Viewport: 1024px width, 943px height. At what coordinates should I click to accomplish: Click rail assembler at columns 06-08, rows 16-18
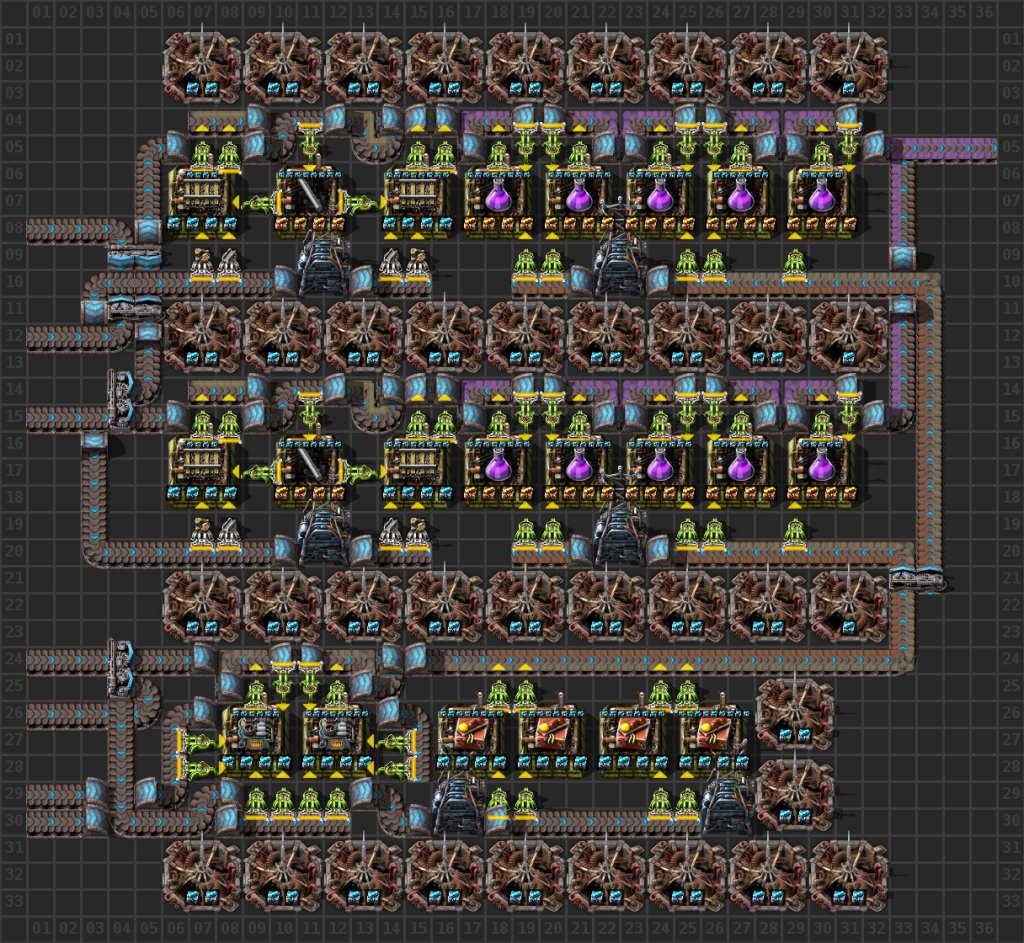point(202,470)
